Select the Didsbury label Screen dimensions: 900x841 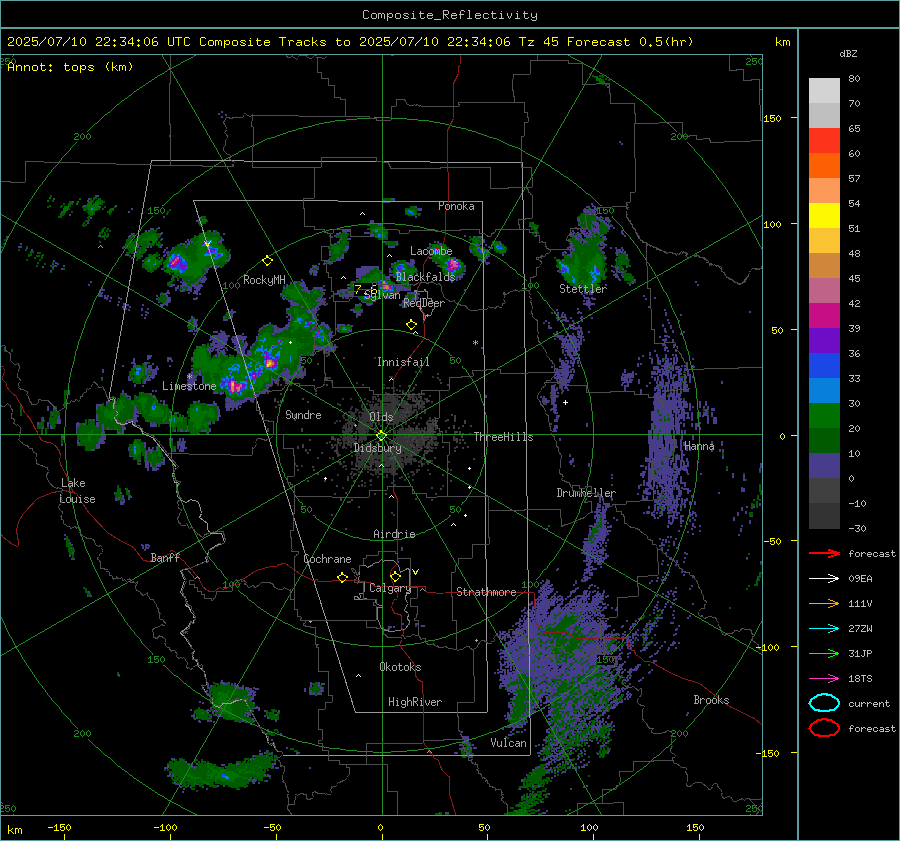[x=377, y=448]
